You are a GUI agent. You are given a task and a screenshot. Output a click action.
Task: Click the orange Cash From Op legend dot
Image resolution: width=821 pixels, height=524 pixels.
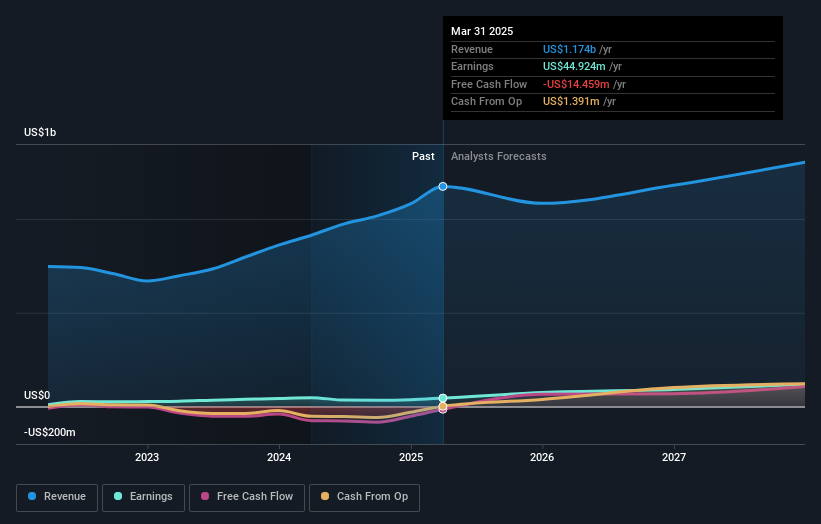[325, 496]
